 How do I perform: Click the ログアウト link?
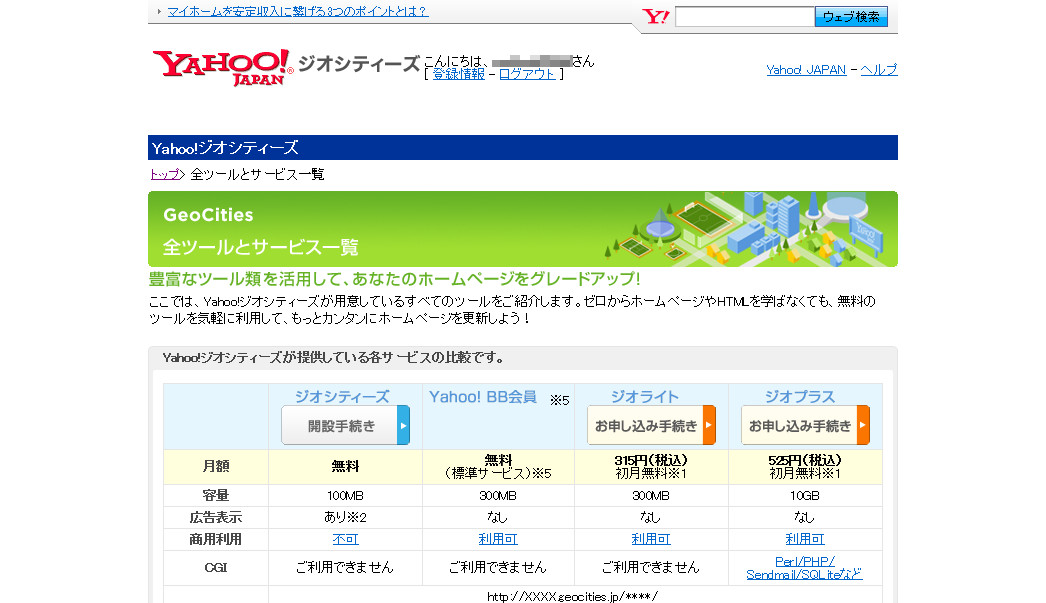[x=527, y=74]
